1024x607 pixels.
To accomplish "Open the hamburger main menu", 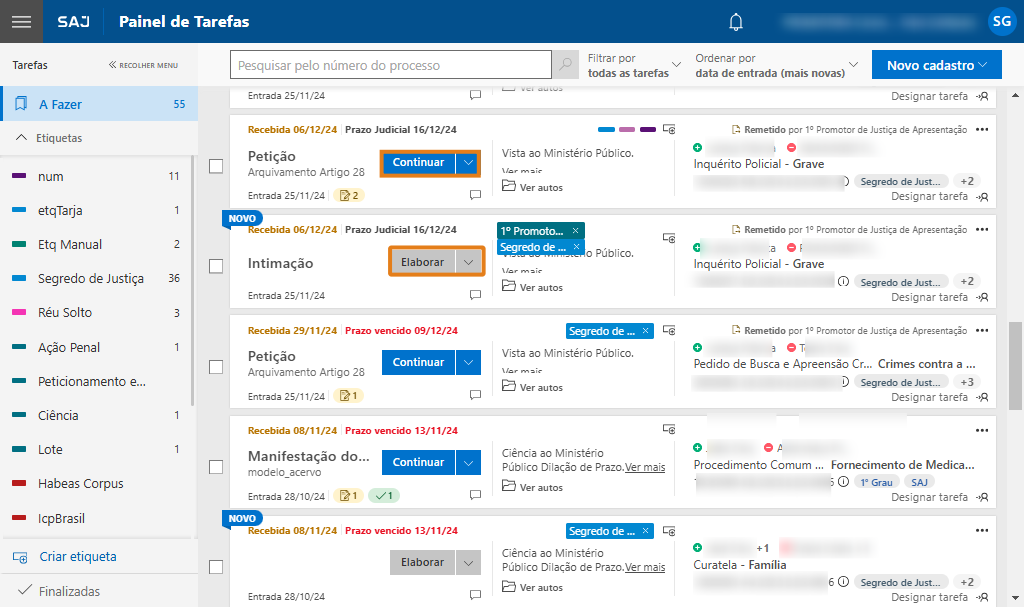I will [22, 22].
